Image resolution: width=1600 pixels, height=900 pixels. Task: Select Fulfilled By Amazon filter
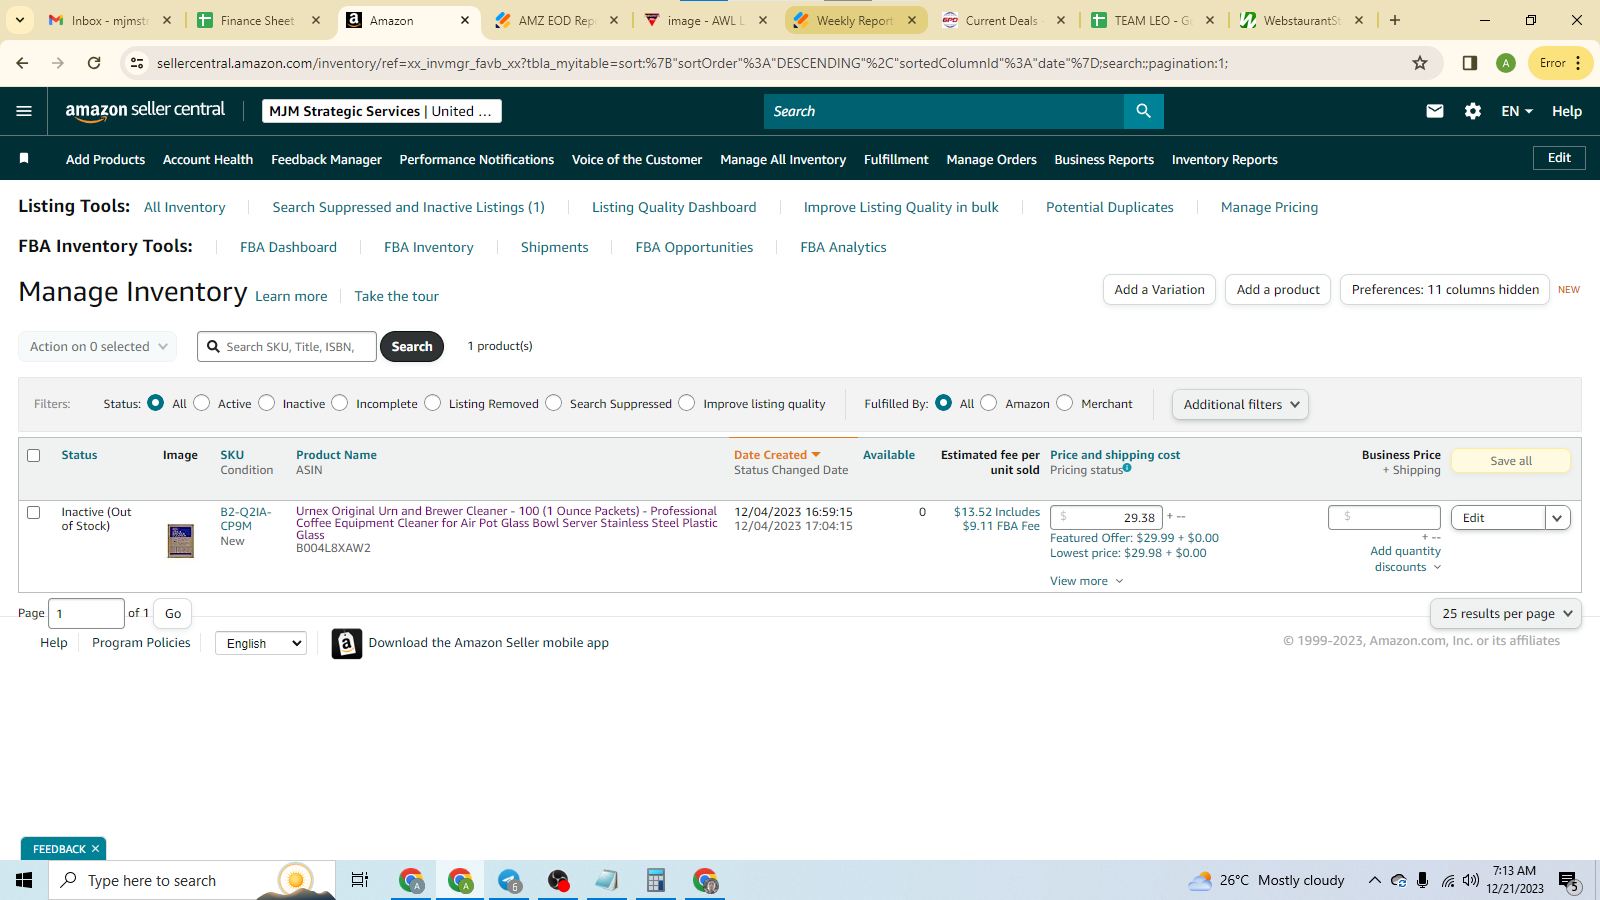[x=989, y=403]
